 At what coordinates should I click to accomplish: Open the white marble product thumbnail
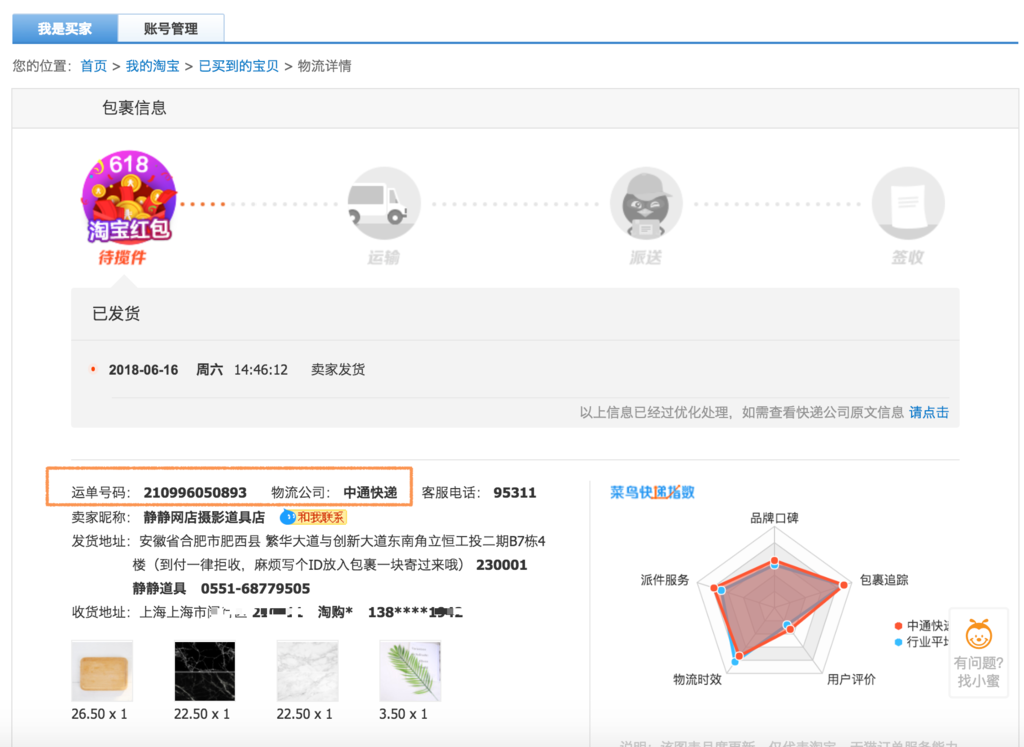pyautogui.click(x=308, y=671)
